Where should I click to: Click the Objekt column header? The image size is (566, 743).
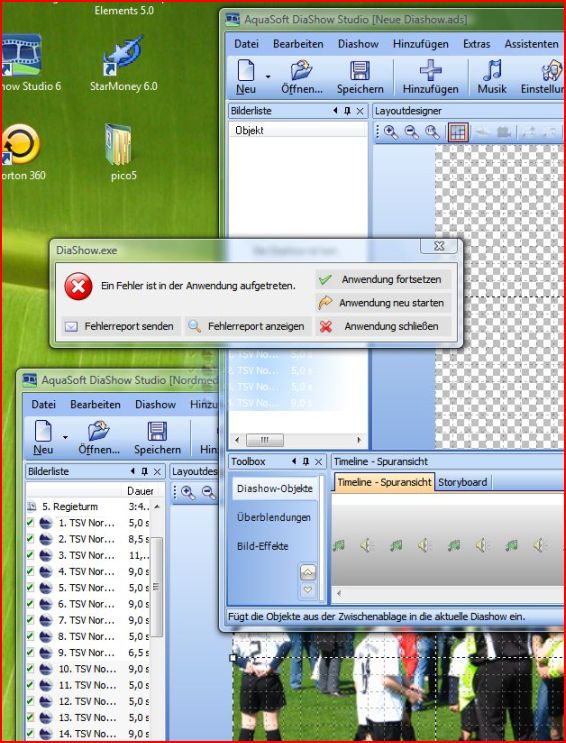pyautogui.click(x=299, y=130)
